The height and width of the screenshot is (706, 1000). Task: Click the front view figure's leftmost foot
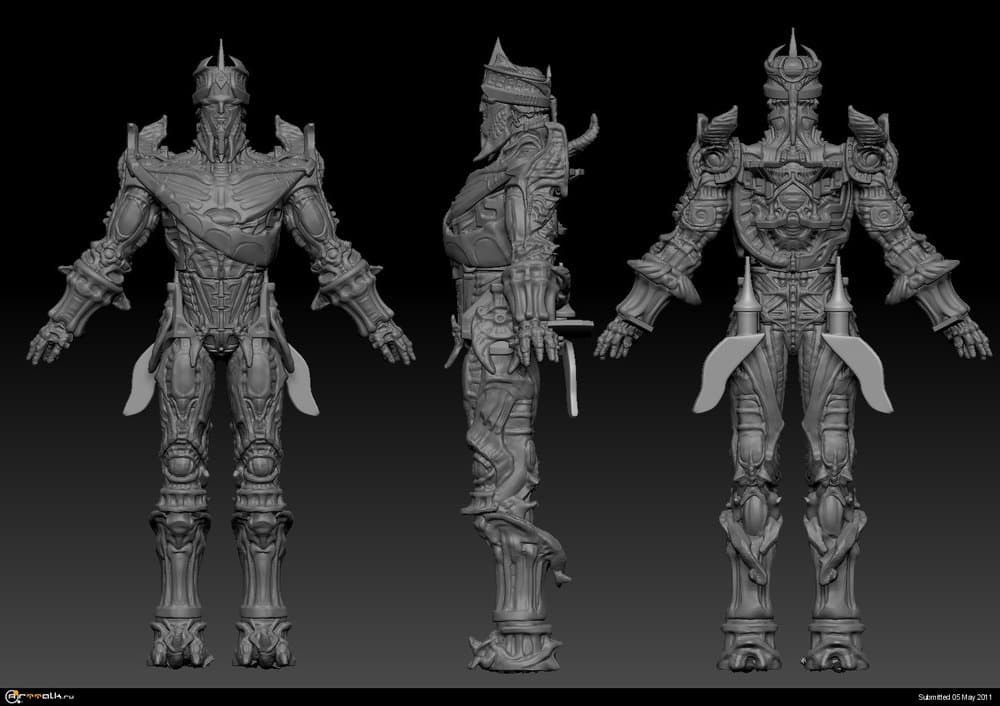pos(180,645)
